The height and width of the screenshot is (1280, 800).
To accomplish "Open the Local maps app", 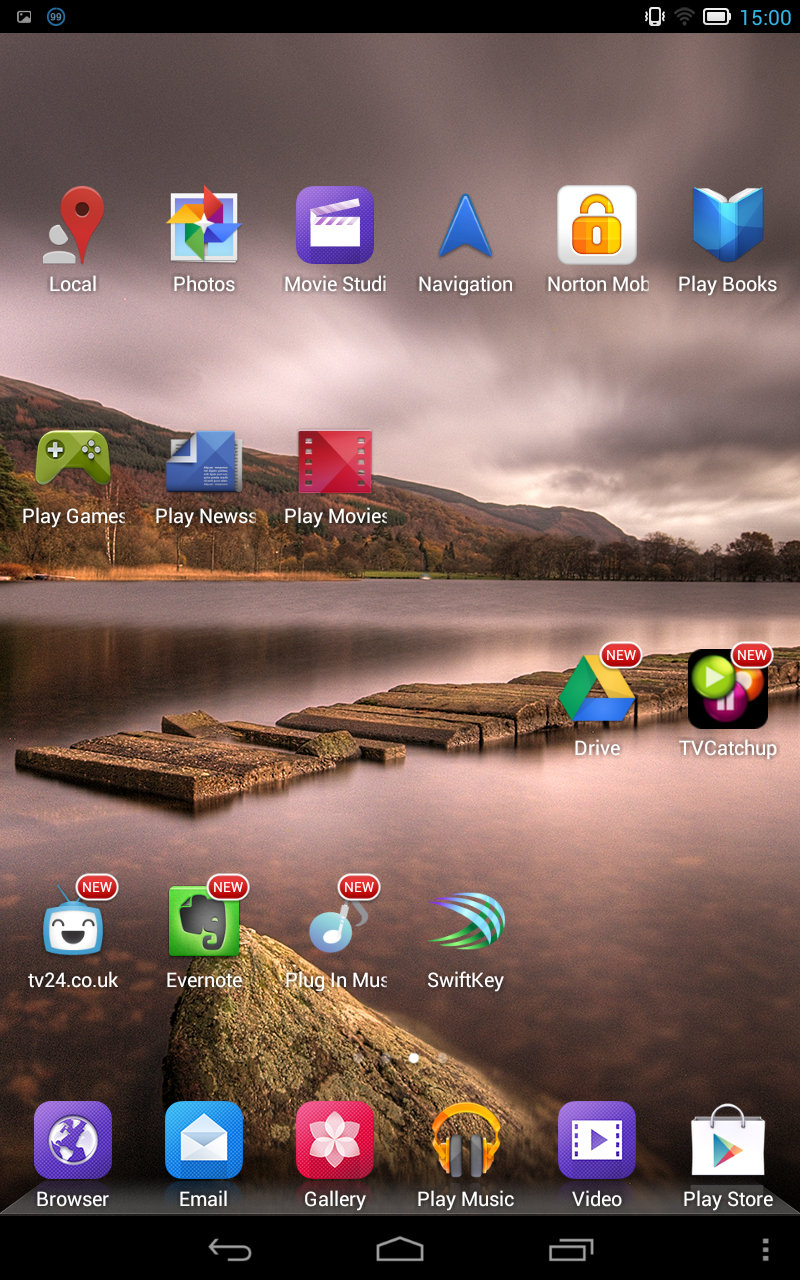I will 73,225.
